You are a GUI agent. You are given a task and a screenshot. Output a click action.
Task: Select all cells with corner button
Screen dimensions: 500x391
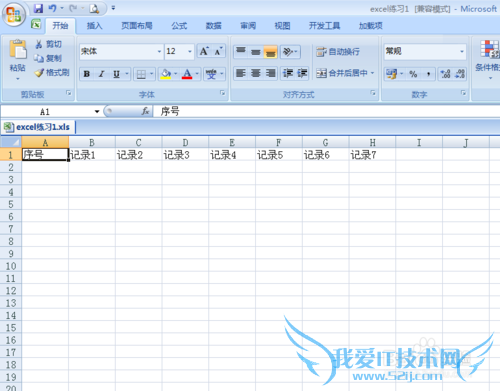pos(11,143)
